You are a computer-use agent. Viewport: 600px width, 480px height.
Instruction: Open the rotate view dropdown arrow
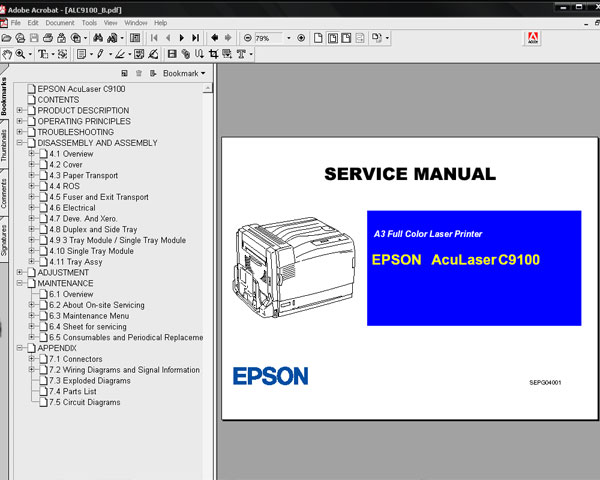pyautogui.click(x=387, y=38)
